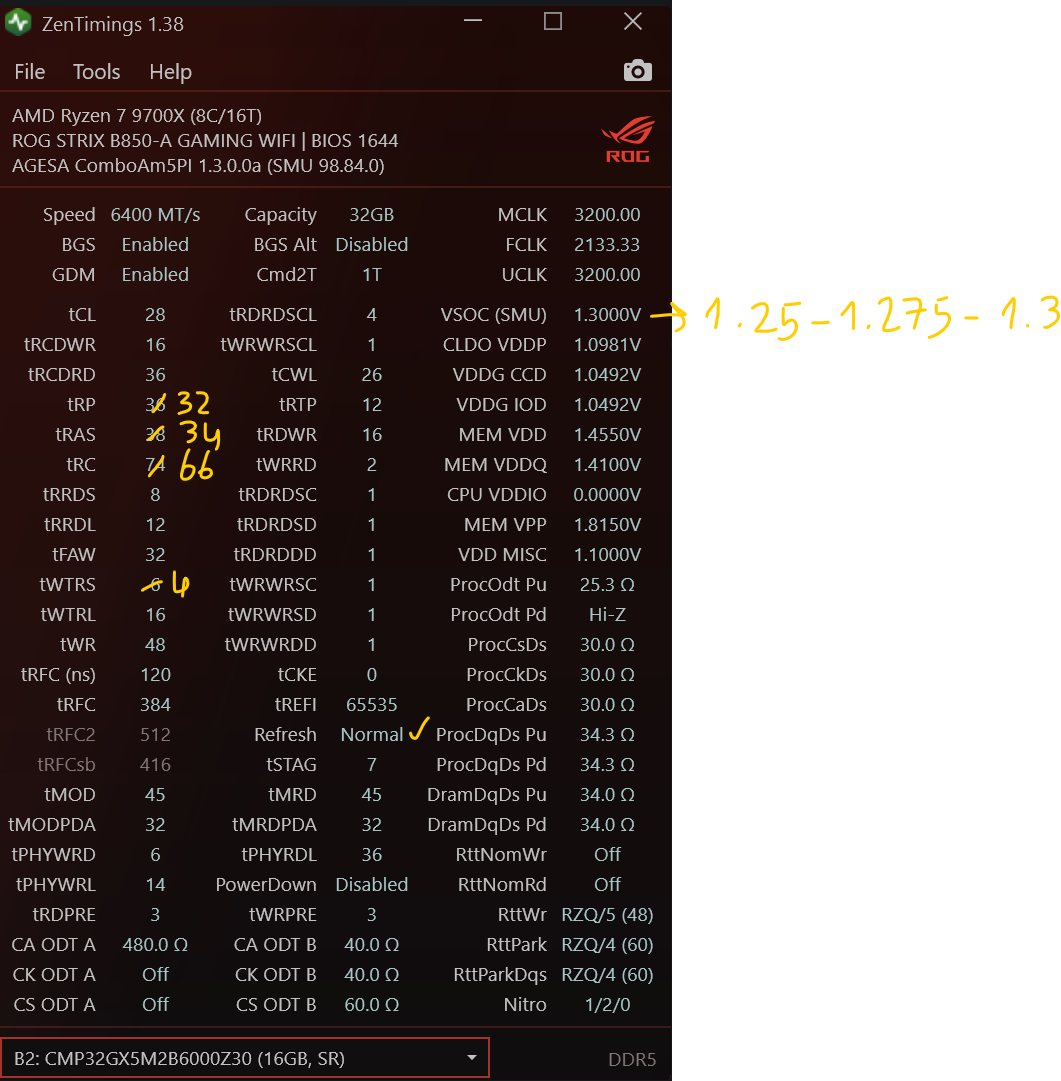Close the ZenTimings window
The image size is (1061, 1081).
point(633,21)
